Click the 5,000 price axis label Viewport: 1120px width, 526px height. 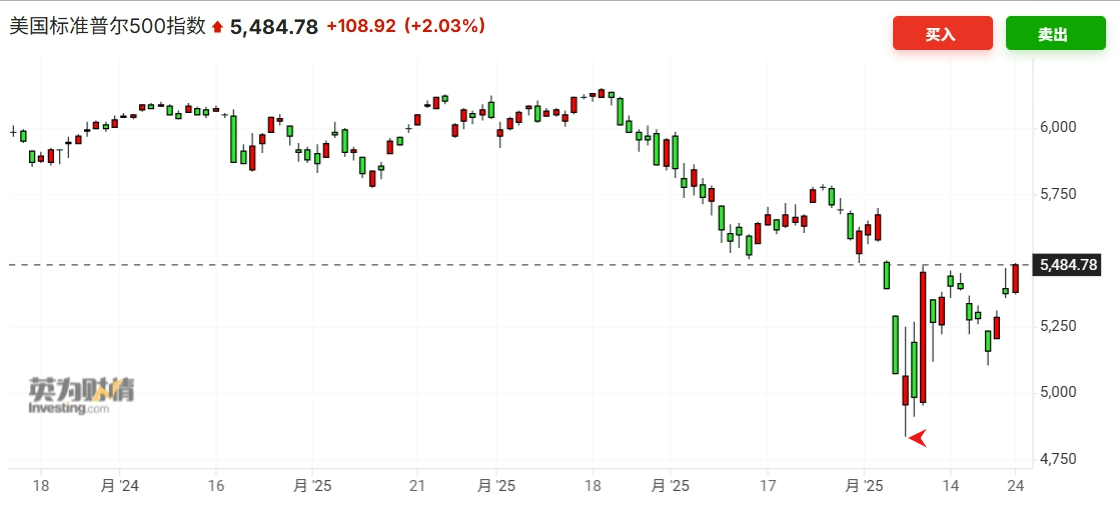coord(1059,392)
